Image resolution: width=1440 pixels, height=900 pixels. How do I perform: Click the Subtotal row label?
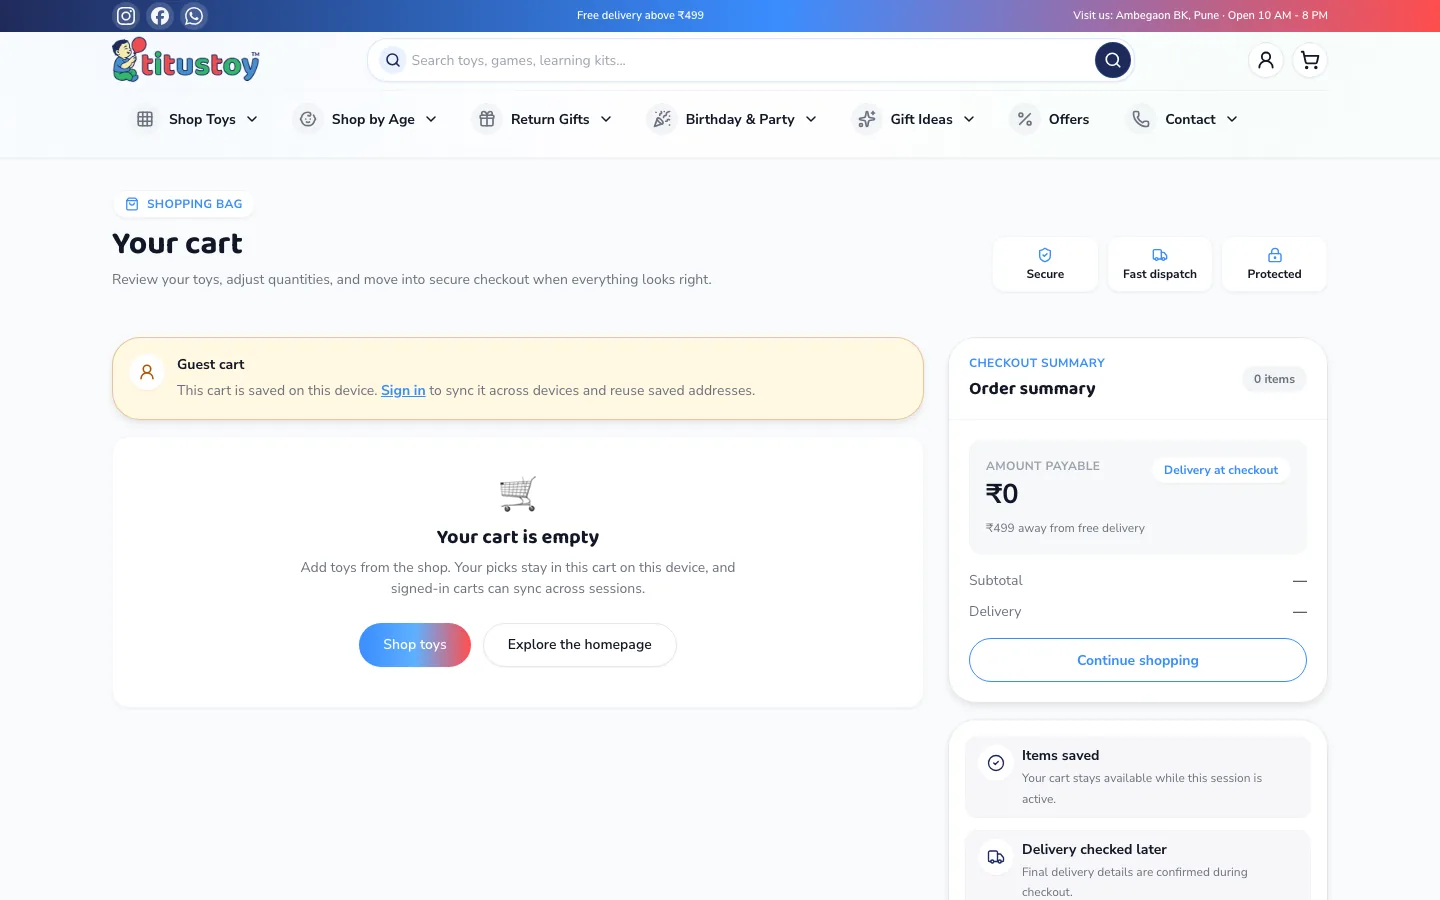tap(995, 580)
